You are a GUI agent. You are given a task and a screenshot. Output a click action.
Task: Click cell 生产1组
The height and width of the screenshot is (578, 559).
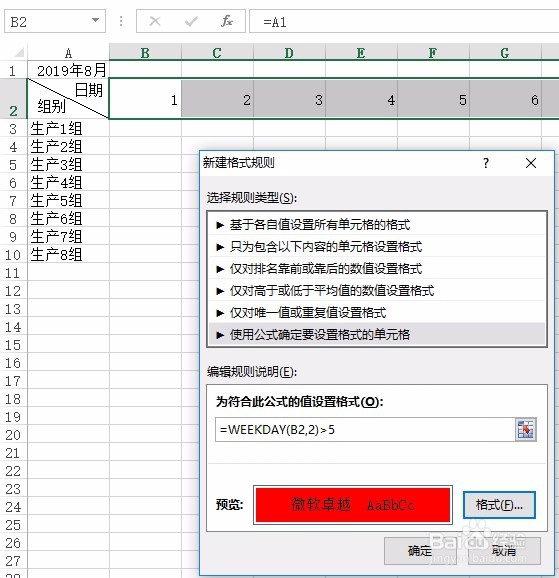coord(69,128)
